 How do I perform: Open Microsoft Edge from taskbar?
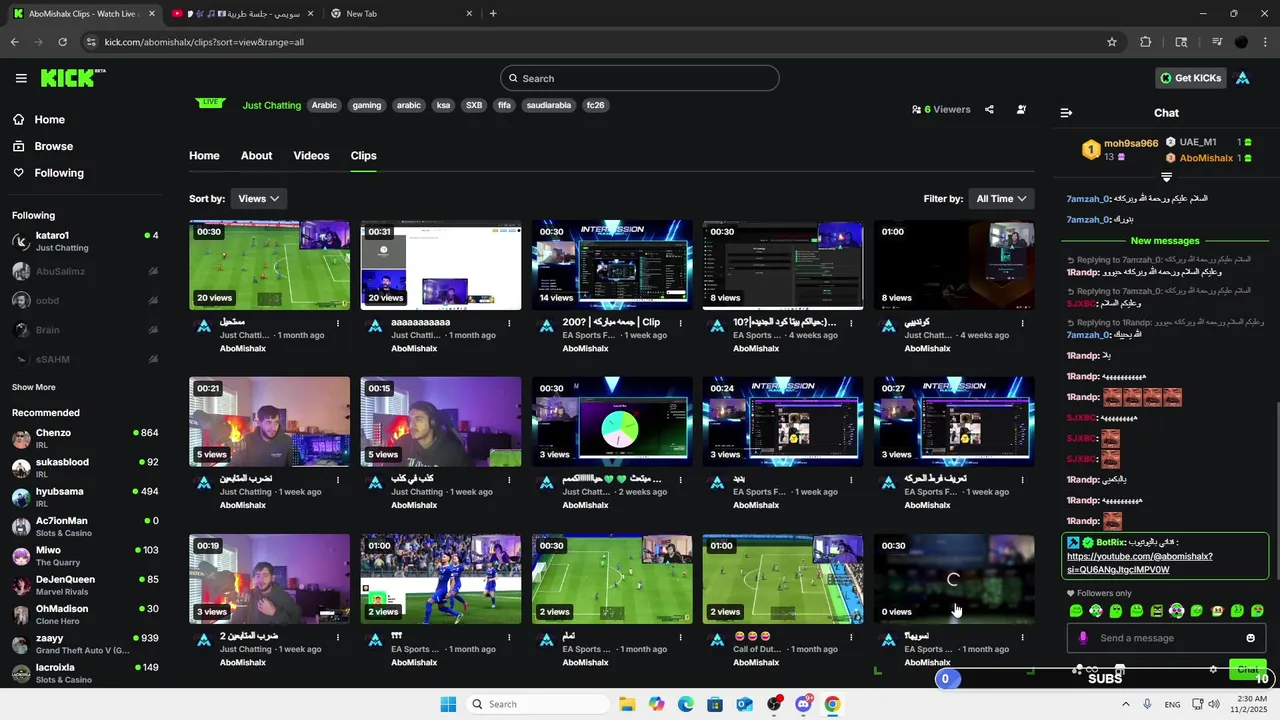(685, 704)
